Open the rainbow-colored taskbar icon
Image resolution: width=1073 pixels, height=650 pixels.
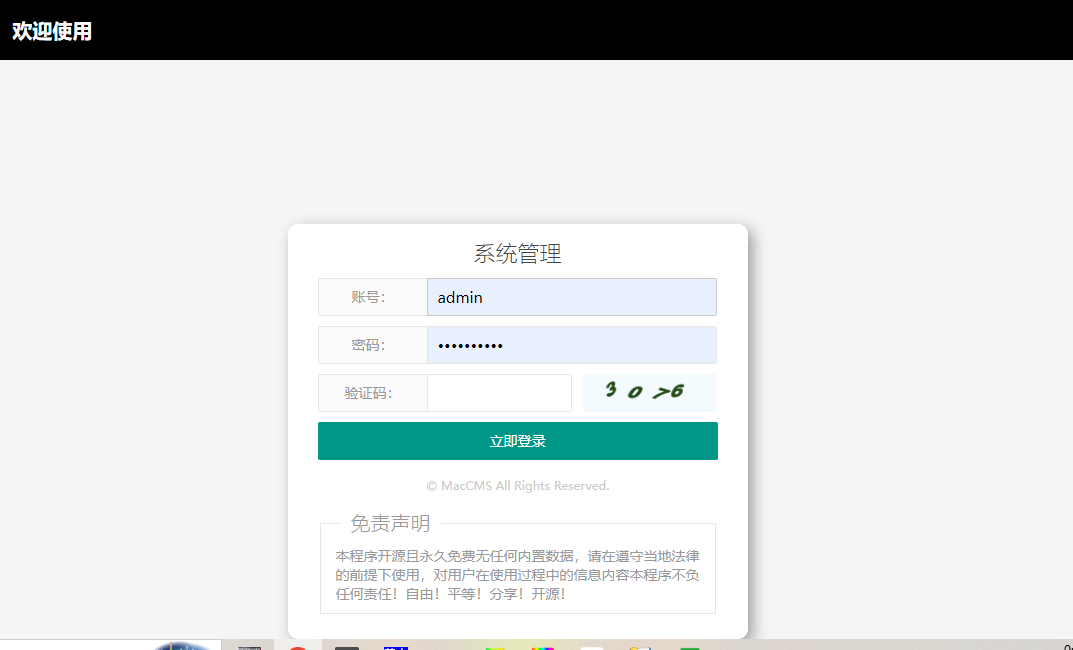[x=541, y=647]
